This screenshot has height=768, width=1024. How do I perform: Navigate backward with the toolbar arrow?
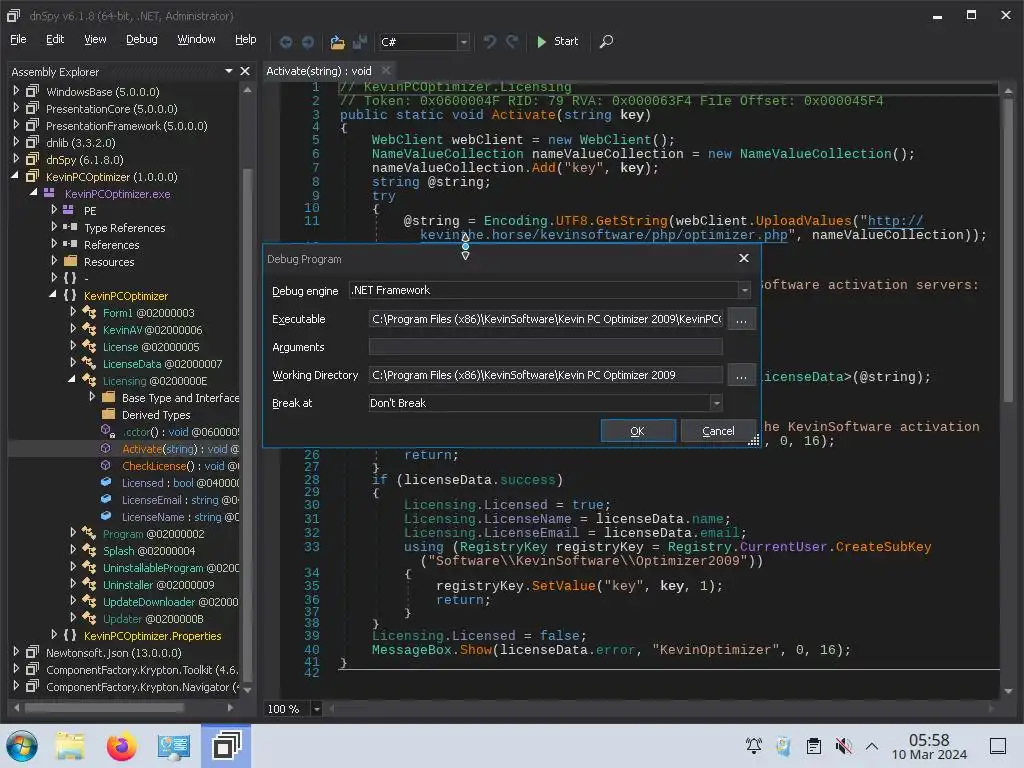(285, 42)
